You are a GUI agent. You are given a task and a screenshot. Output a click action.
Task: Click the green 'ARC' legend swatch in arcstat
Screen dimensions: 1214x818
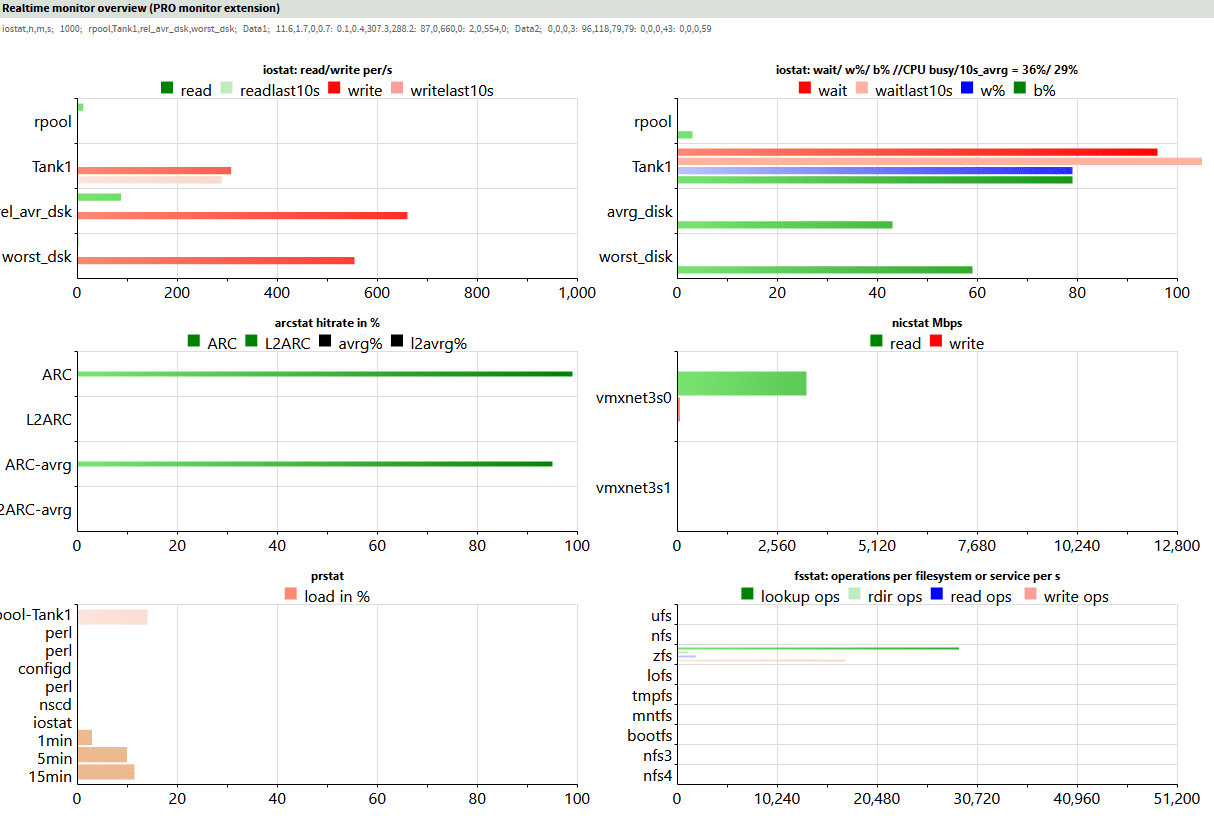pos(194,342)
